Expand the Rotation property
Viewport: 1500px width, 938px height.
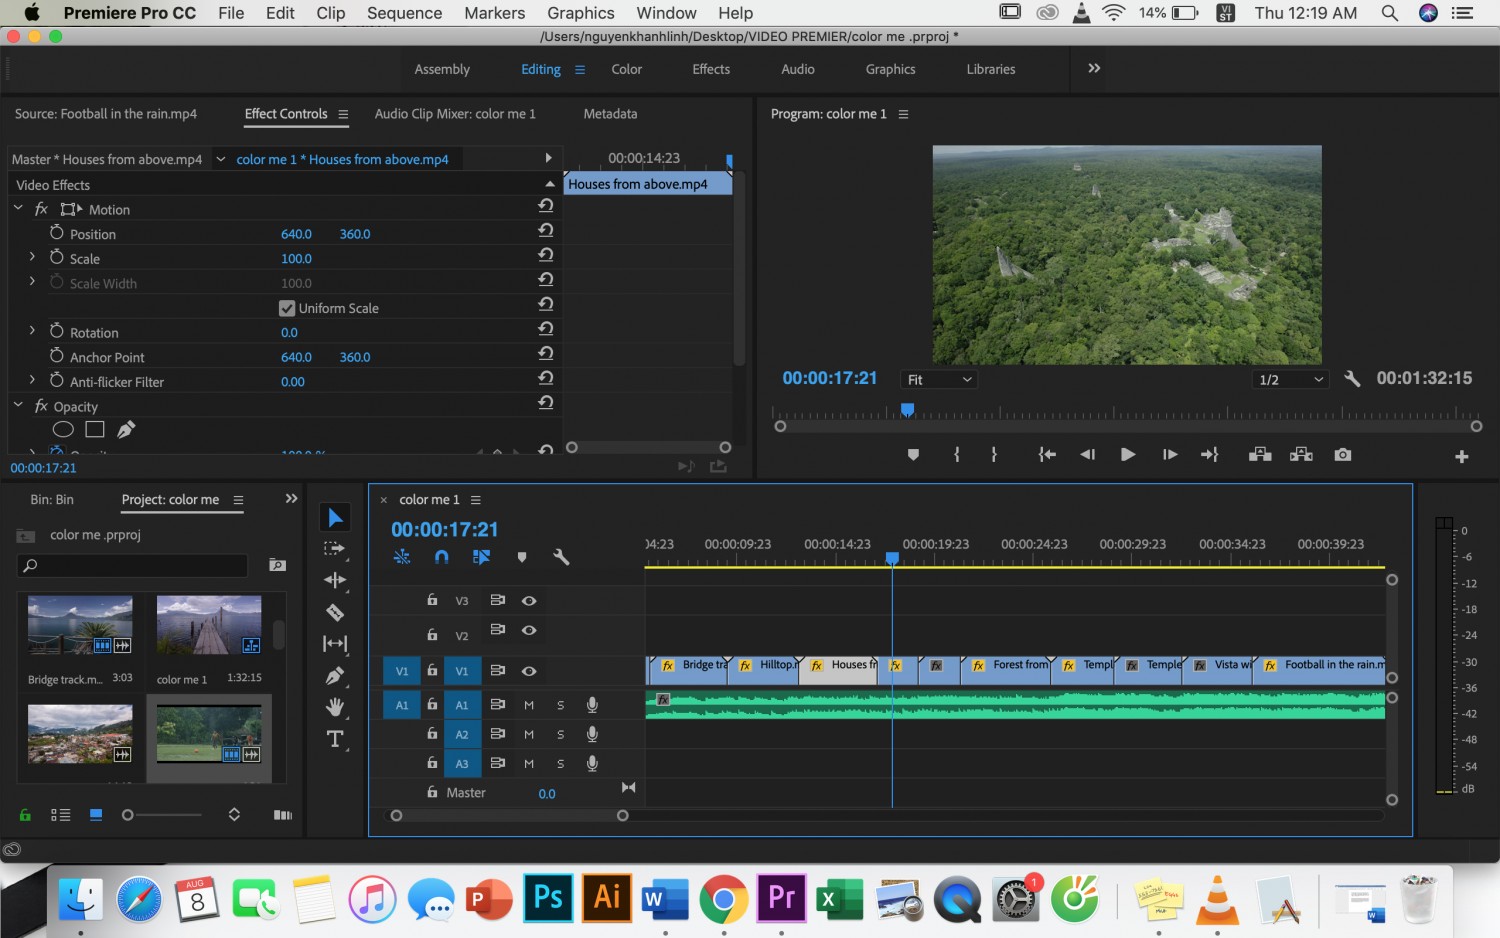32,331
